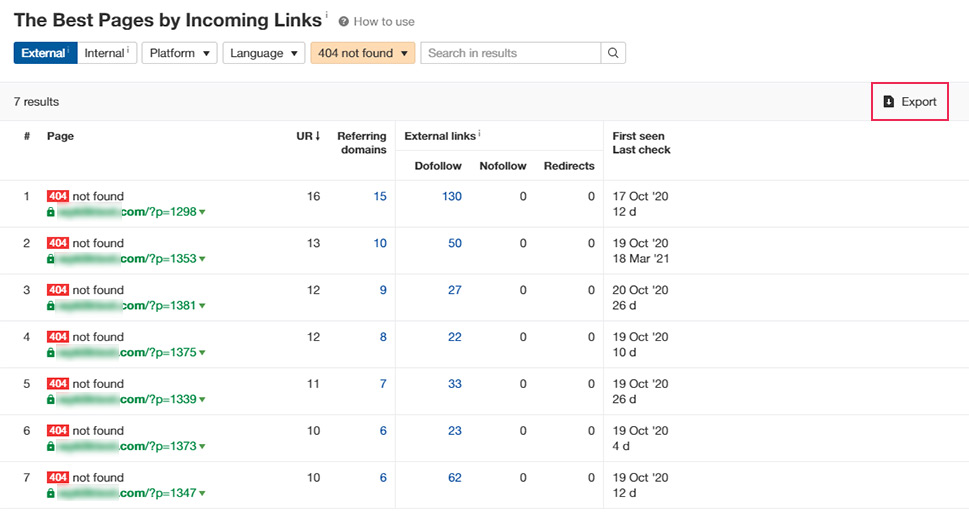Click lock icon beside ?p=1353 URL
The height and width of the screenshot is (514, 969).
pyautogui.click(x=51, y=259)
